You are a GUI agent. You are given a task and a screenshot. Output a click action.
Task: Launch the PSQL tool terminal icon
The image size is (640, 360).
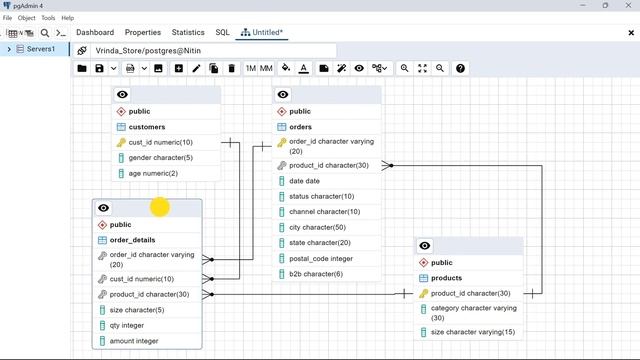tap(61, 33)
